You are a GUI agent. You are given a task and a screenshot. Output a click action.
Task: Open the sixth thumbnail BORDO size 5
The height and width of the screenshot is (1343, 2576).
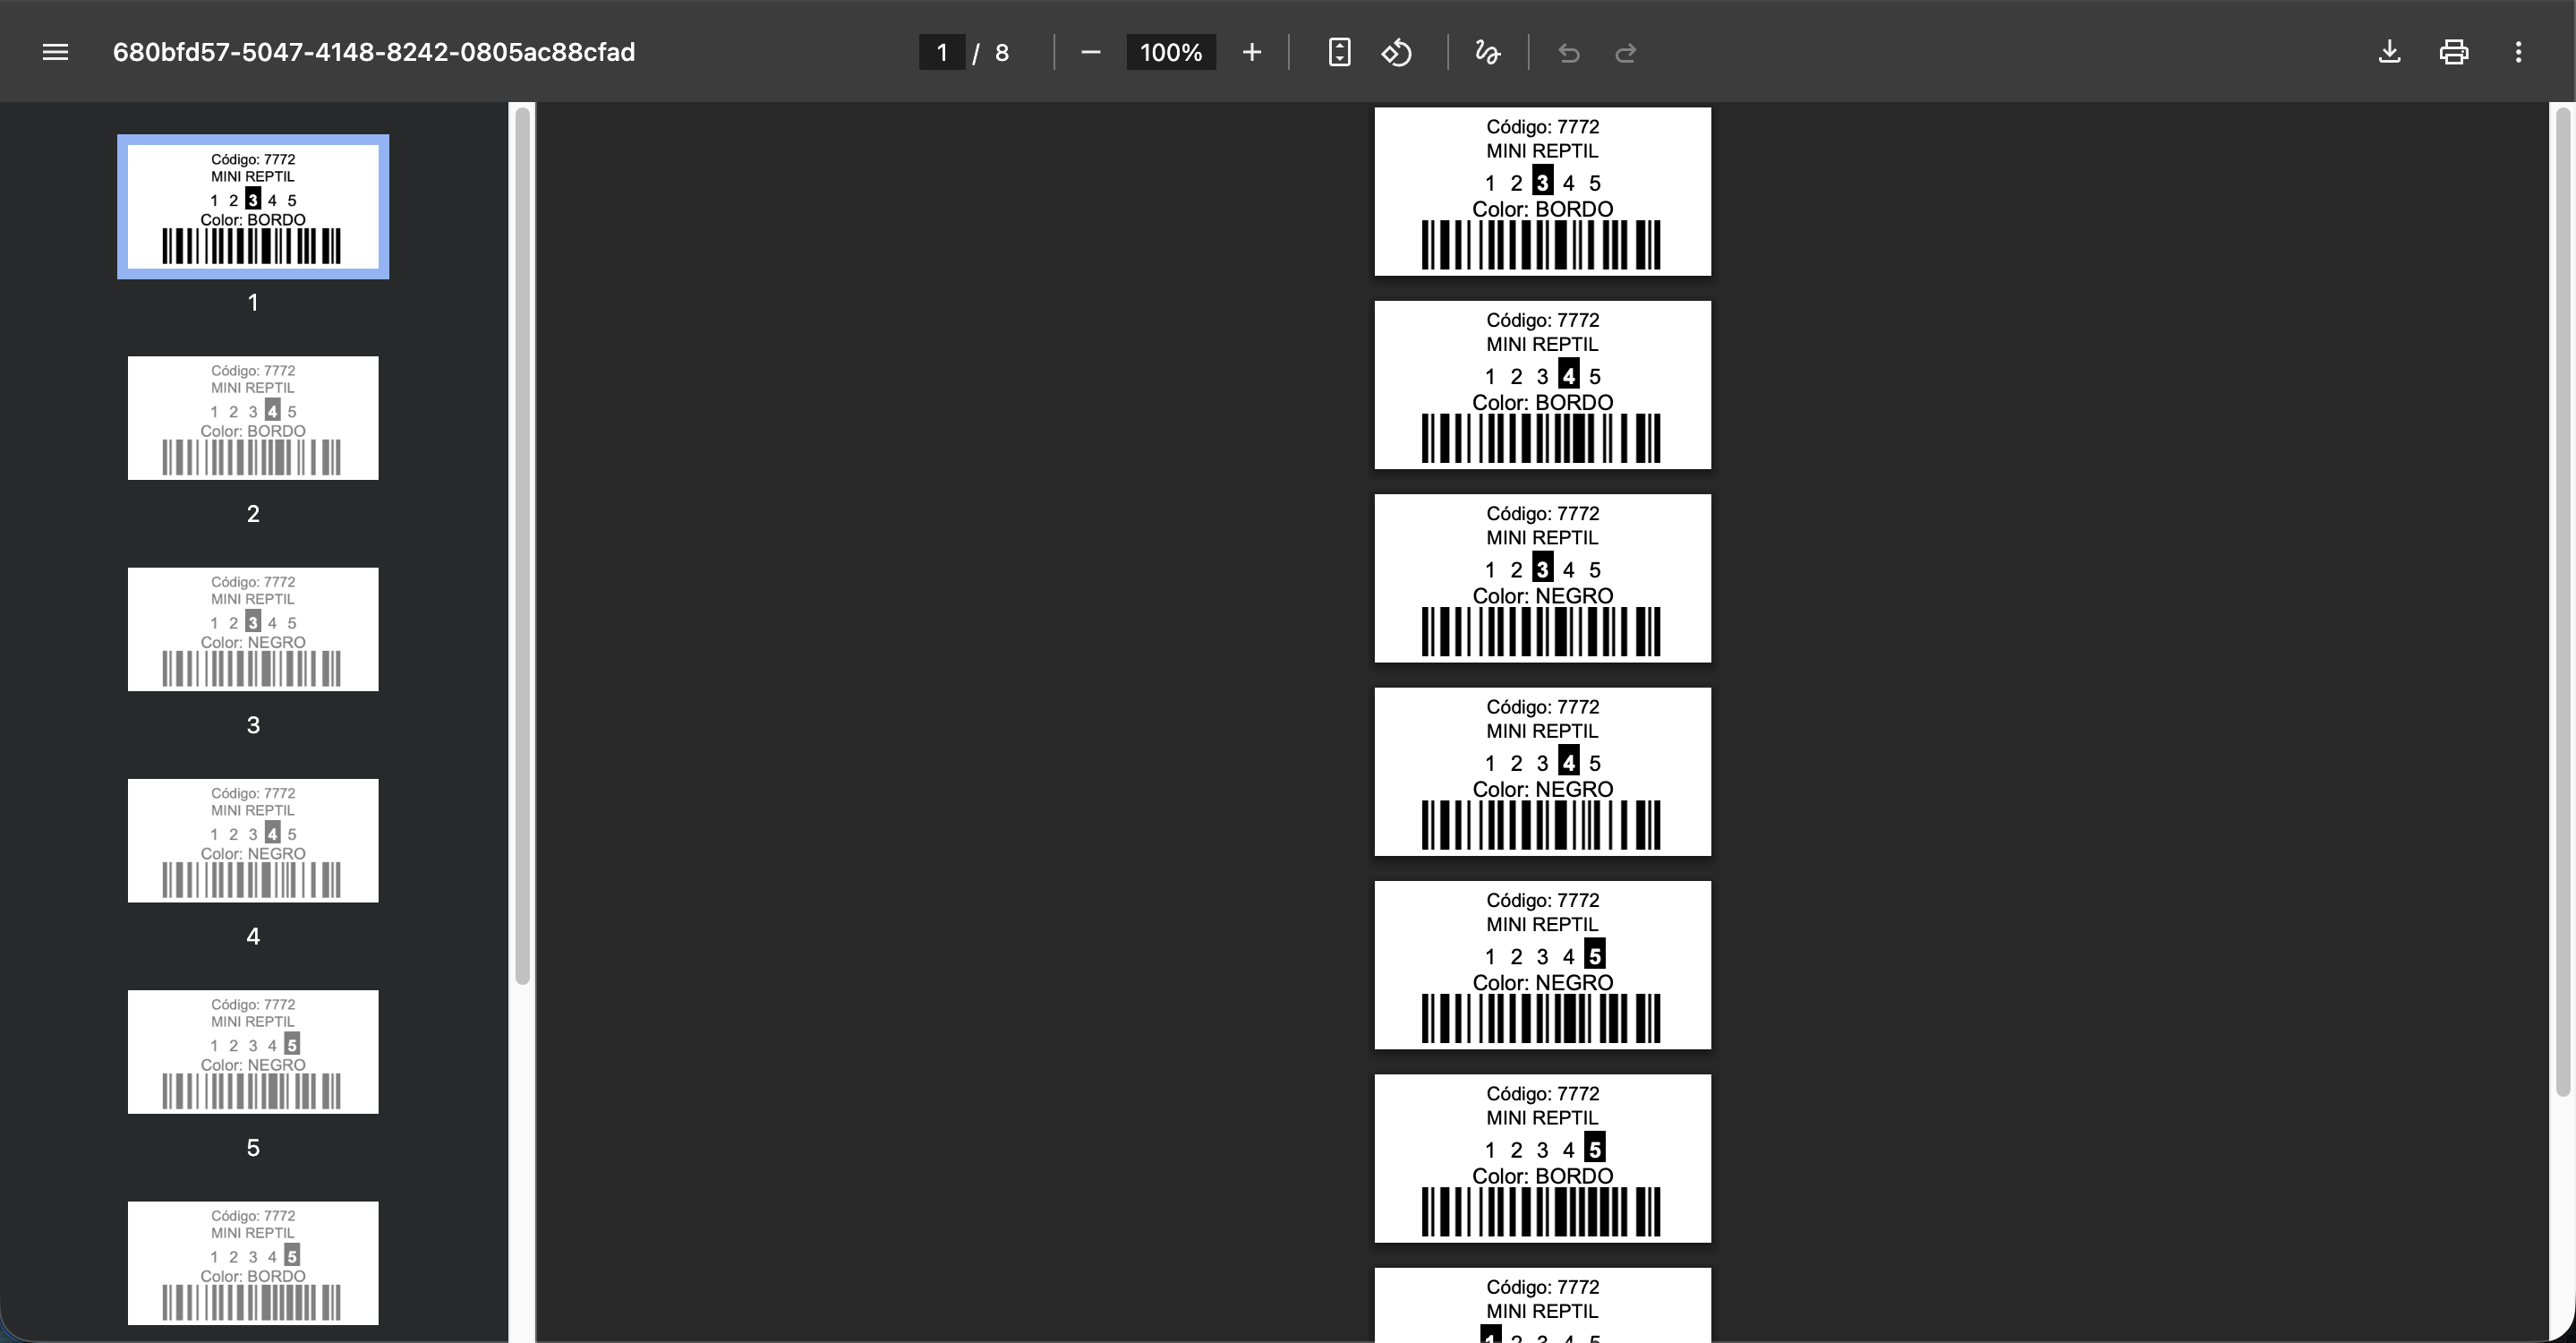(x=253, y=1263)
